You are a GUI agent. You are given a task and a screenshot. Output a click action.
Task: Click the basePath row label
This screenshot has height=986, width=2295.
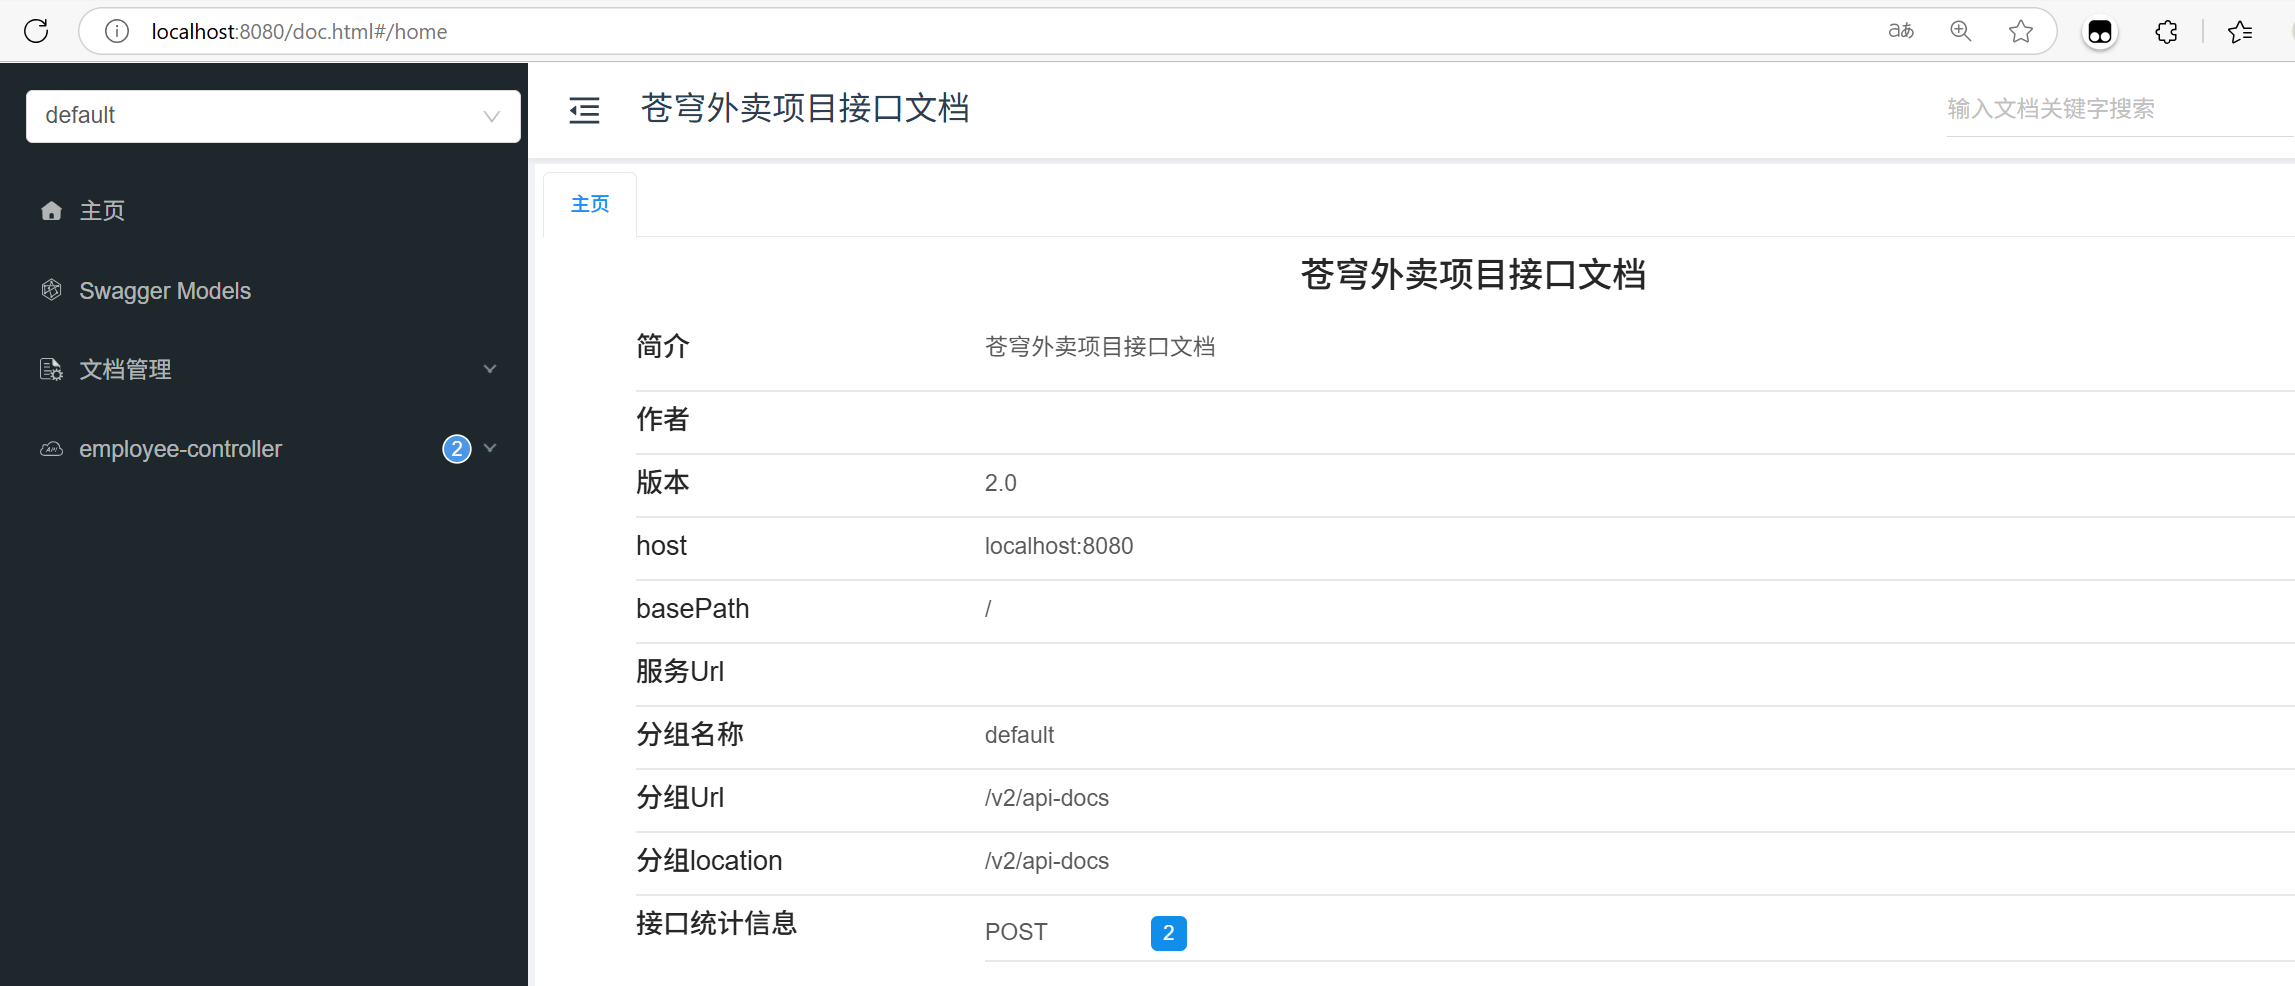tap(692, 608)
